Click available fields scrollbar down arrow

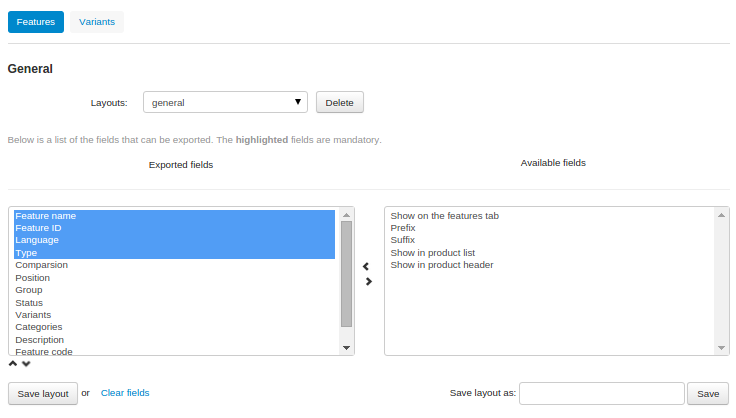[x=721, y=348]
